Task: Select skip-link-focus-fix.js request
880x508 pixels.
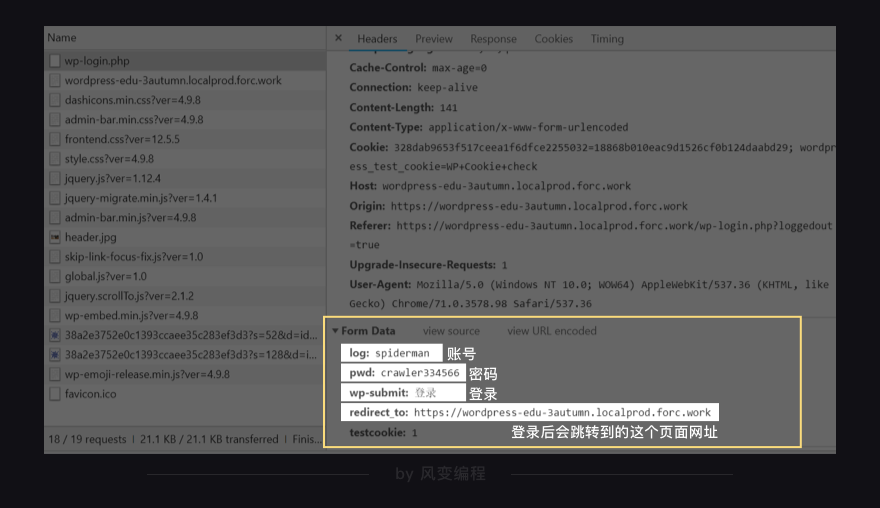Action: pyautogui.click(x=185, y=257)
